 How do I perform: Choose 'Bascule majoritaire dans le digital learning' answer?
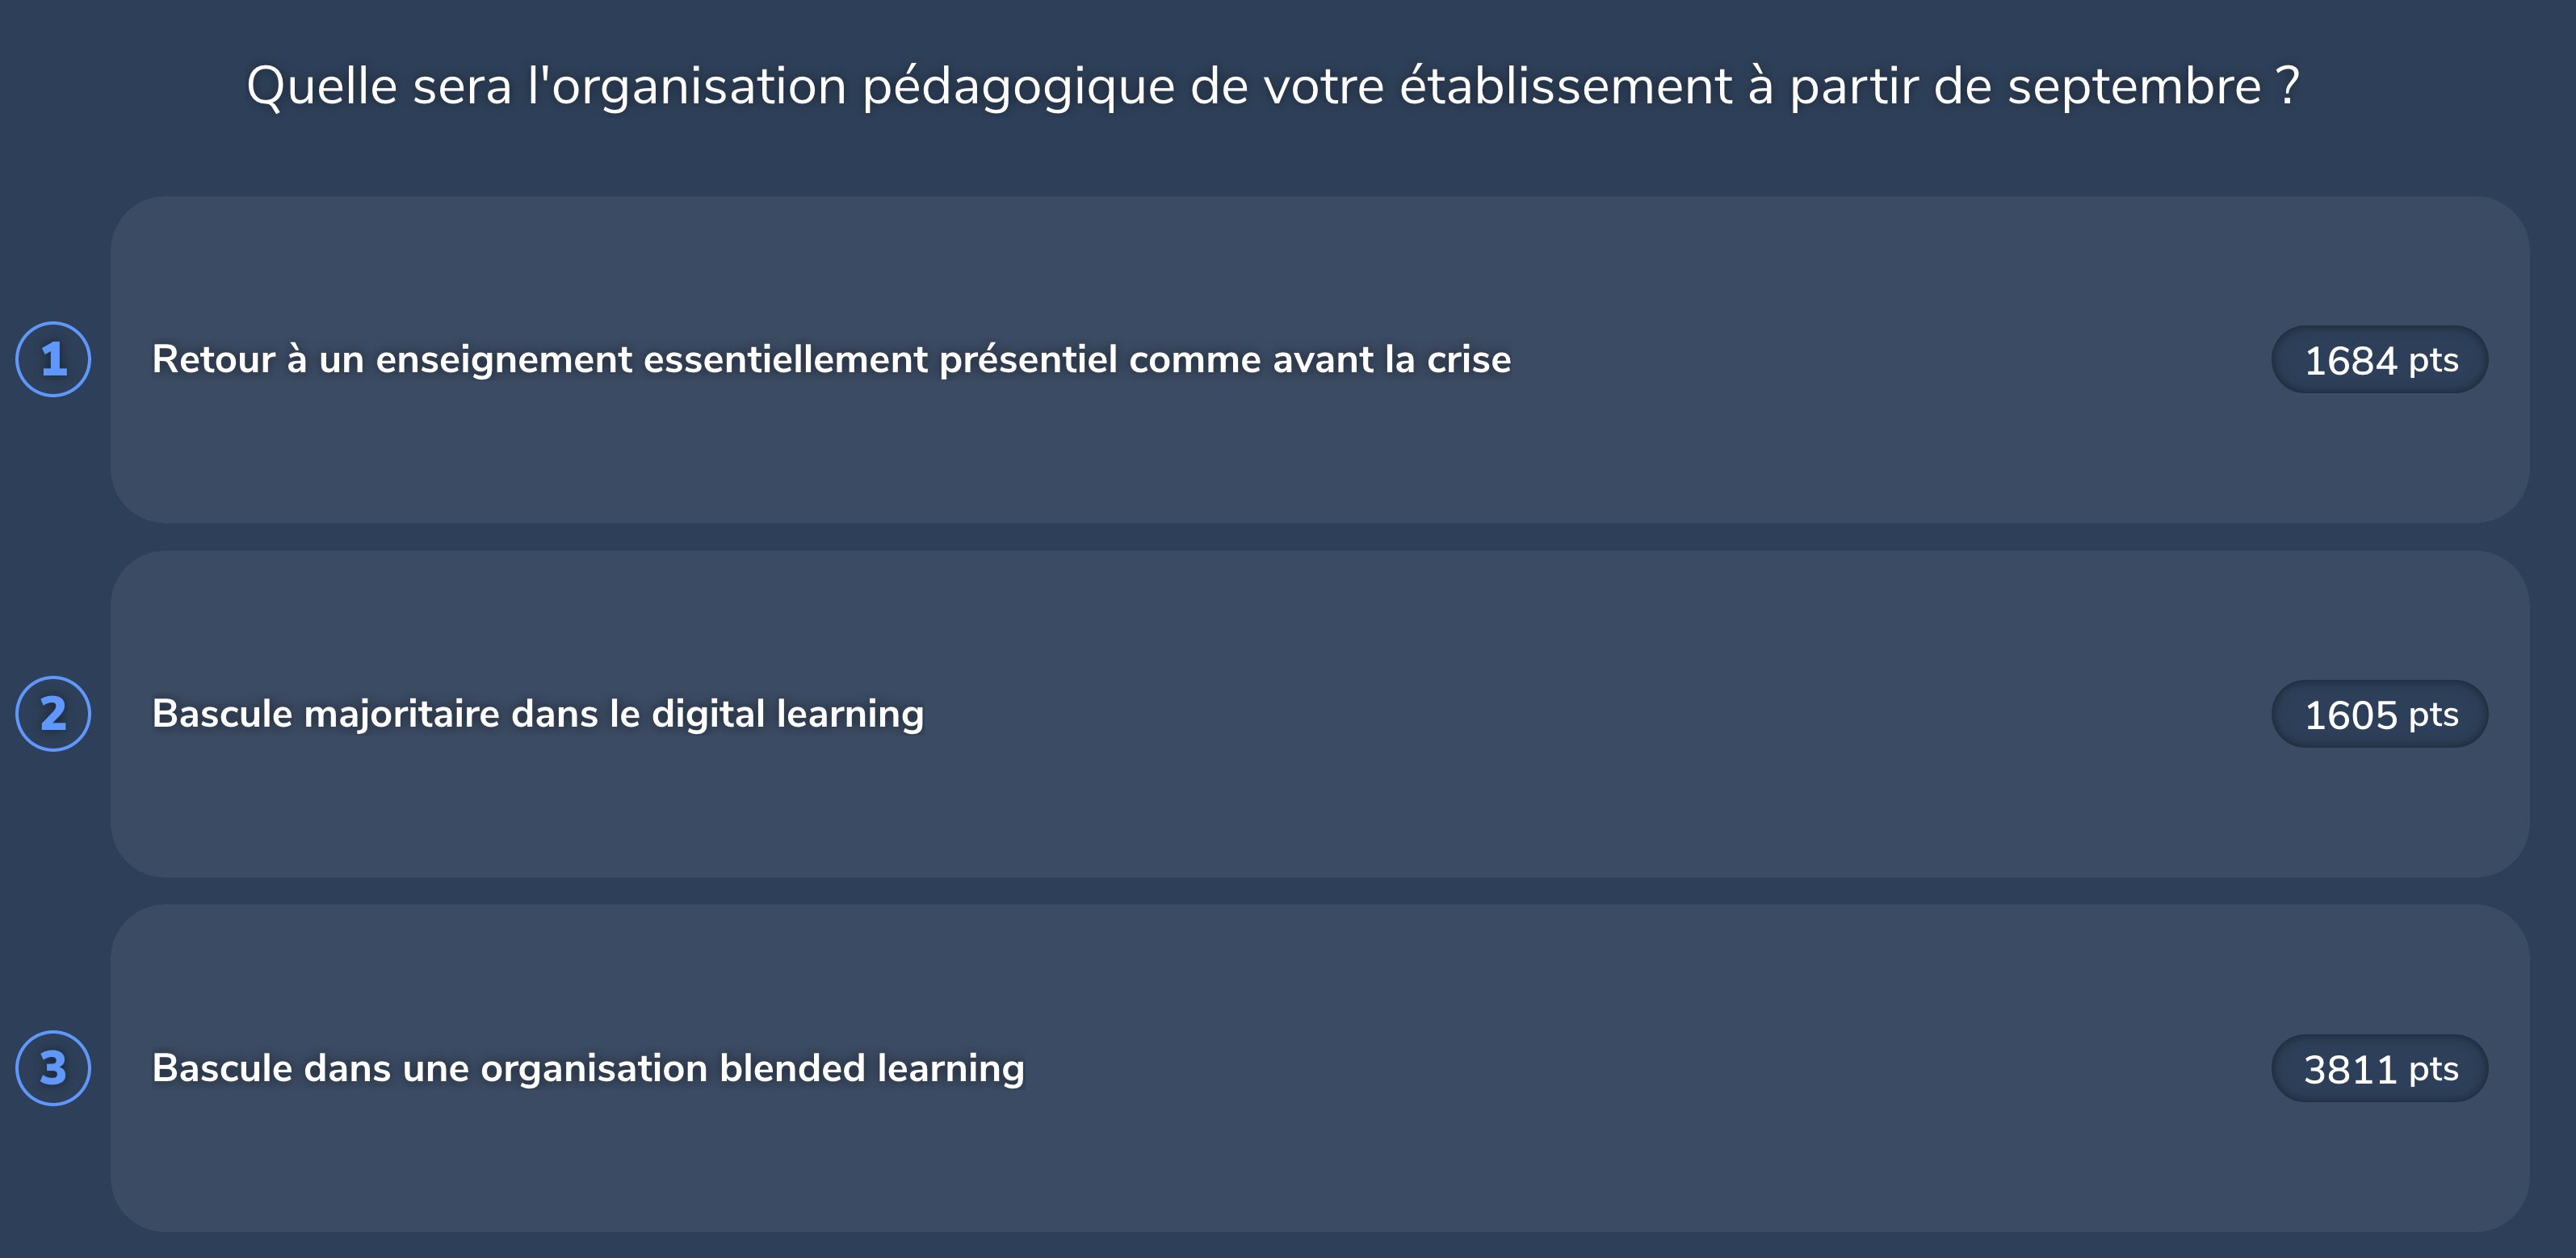[x=537, y=714]
